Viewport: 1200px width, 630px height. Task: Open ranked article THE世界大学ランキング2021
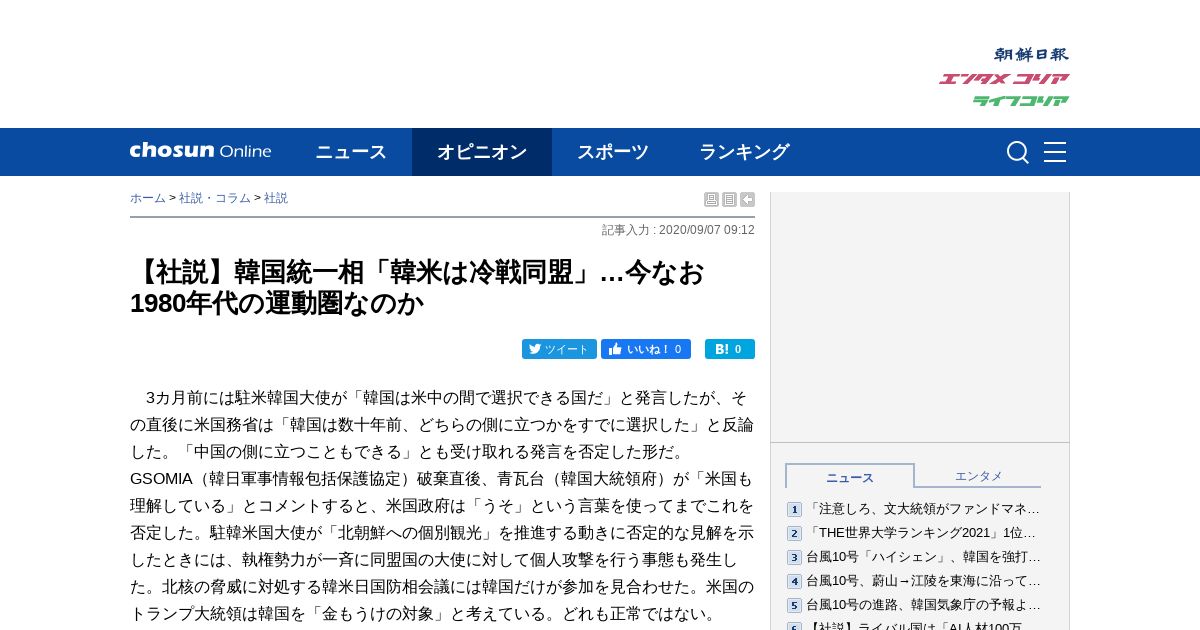coord(921,533)
